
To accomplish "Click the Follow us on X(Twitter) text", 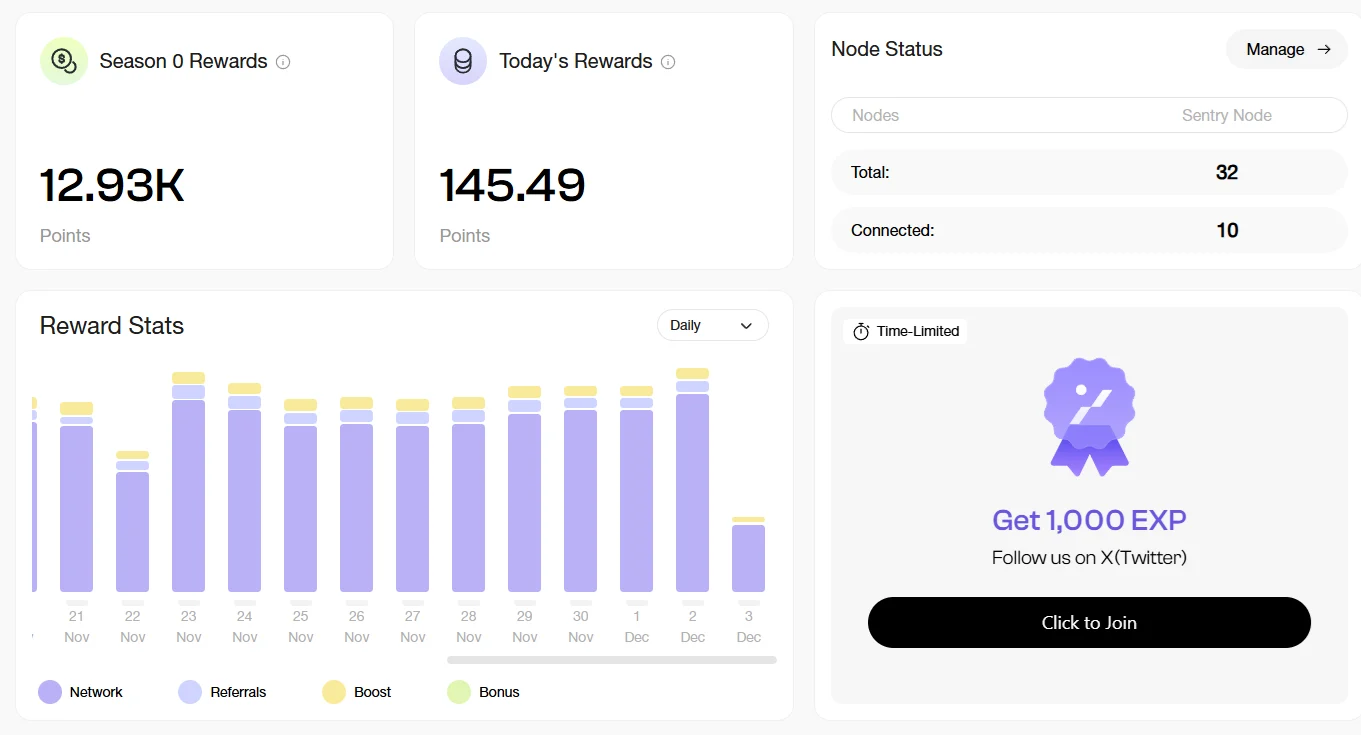I will point(1089,557).
